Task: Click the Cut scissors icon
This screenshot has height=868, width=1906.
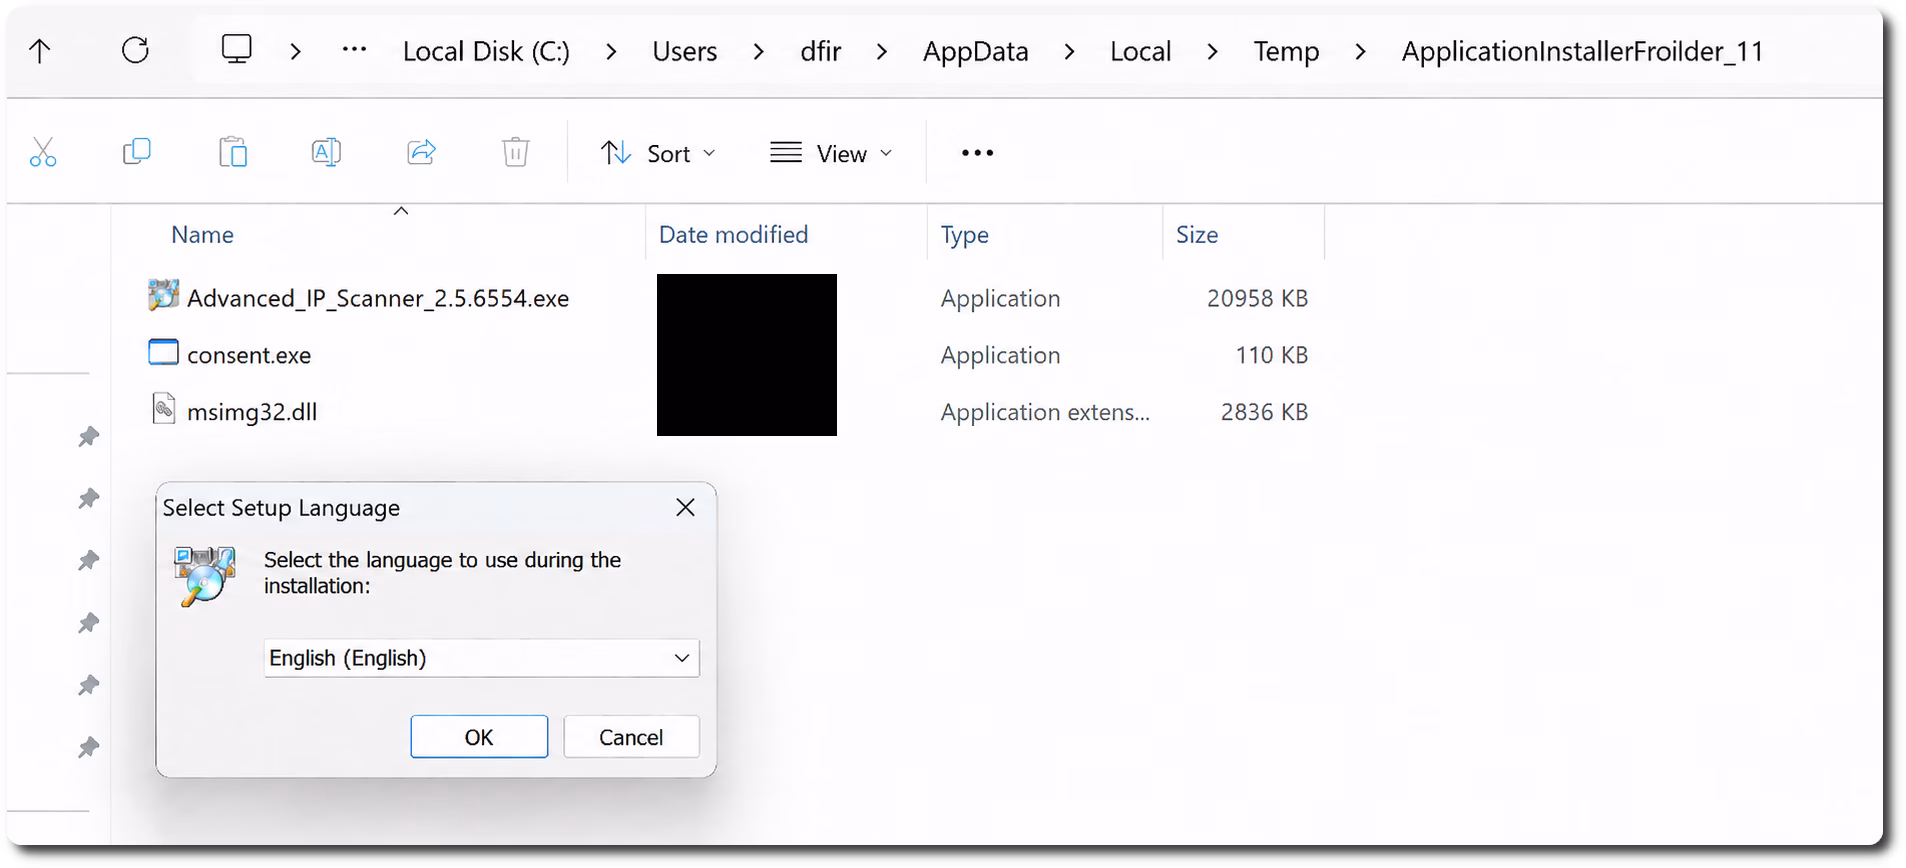Action: [43, 152]
